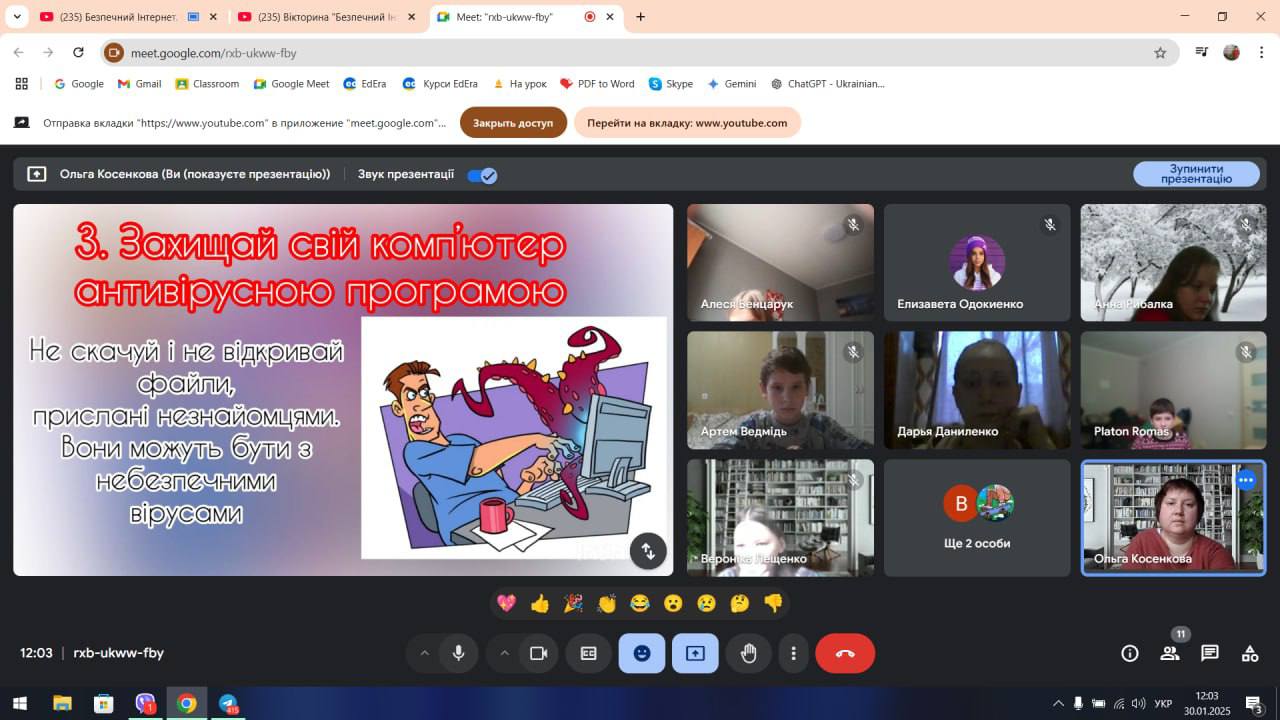
Task: Click the Закрыть доступ button
Action: point(513,123)
